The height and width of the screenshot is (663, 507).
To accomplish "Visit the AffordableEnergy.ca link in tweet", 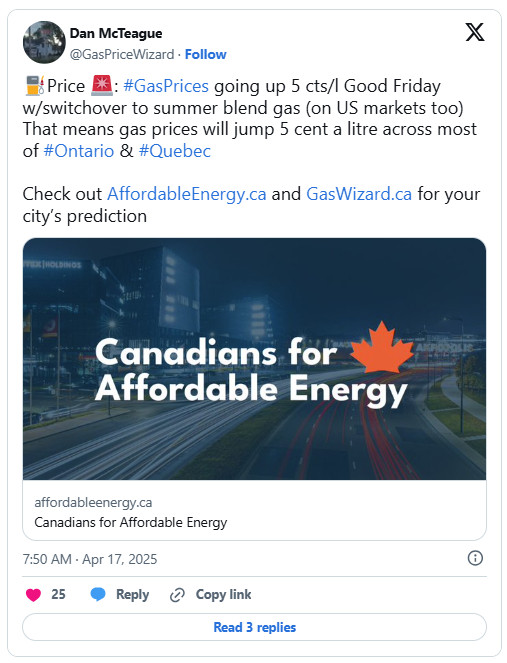I will click(x=186, y=194).
